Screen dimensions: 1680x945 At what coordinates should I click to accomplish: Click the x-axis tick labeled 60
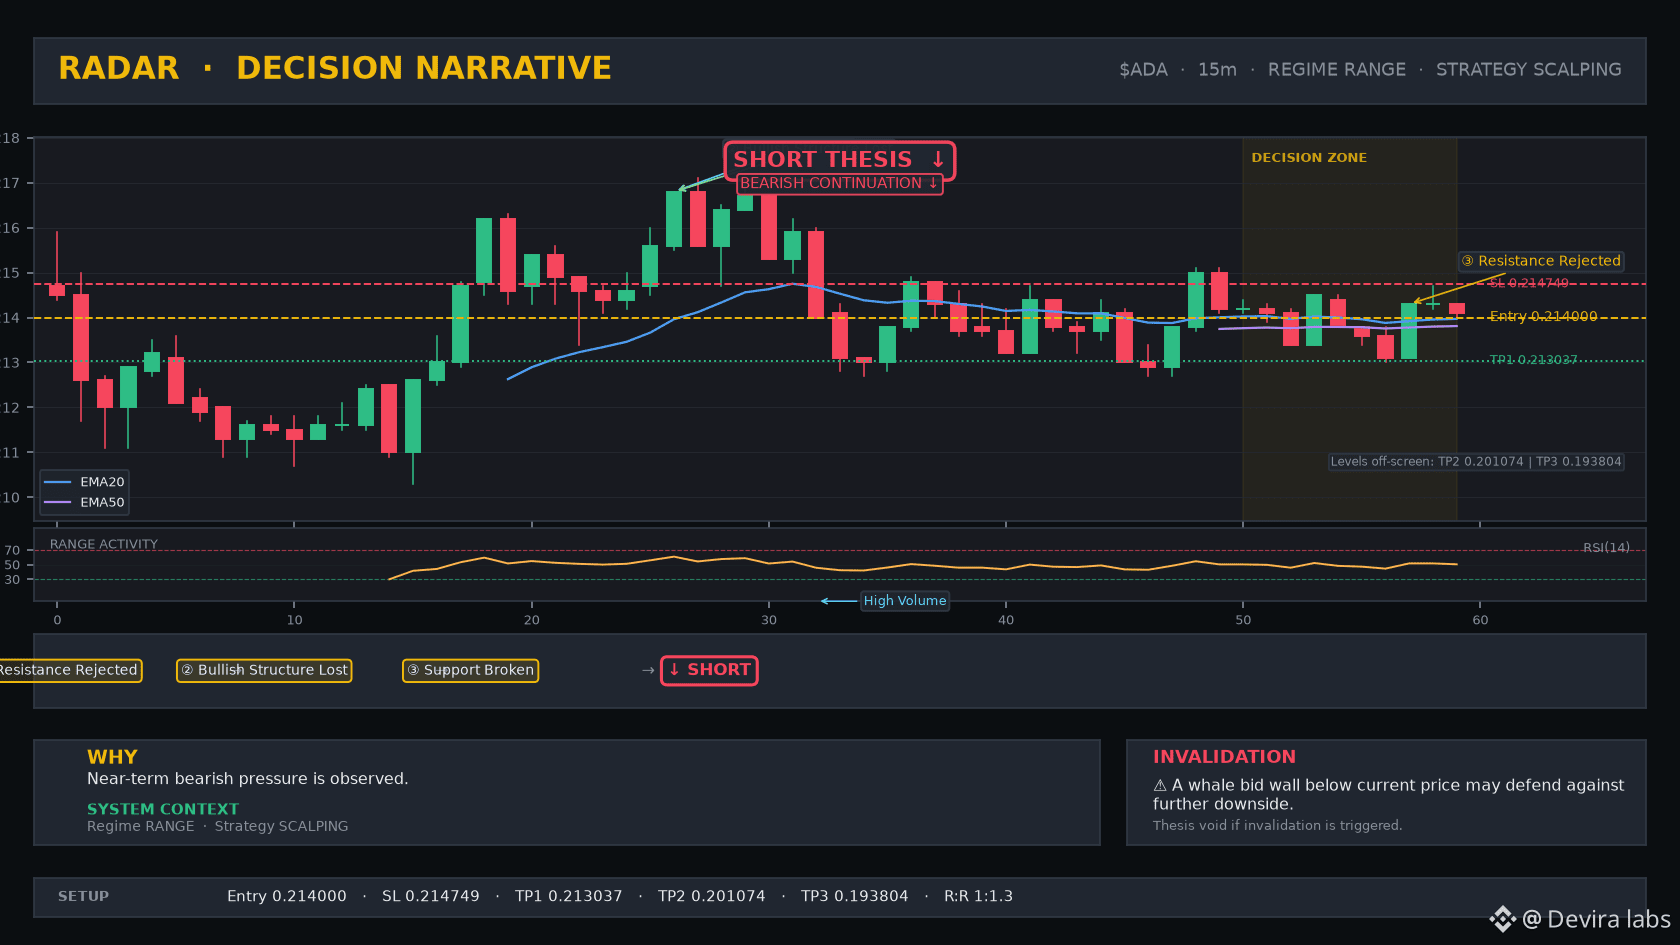click(x=1480, y=620)
